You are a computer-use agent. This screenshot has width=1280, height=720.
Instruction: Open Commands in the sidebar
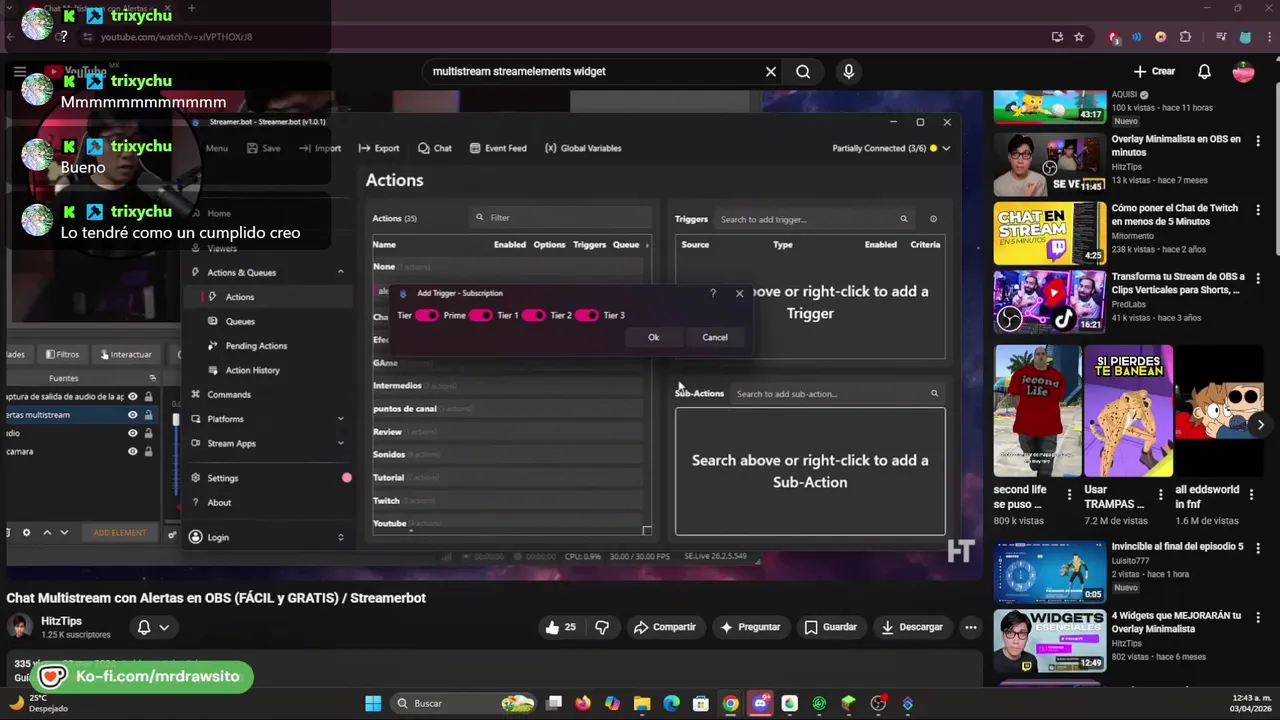pos(229,394)
